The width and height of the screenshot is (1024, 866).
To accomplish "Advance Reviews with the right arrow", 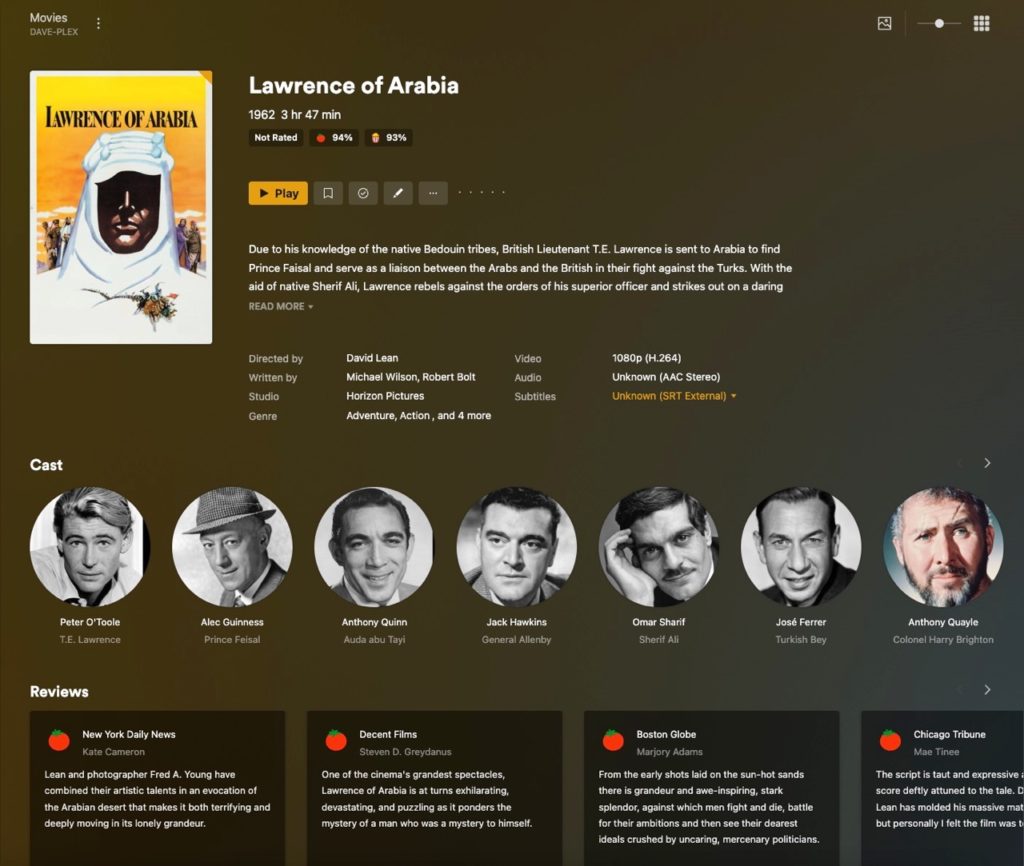I will click(987, 690).
